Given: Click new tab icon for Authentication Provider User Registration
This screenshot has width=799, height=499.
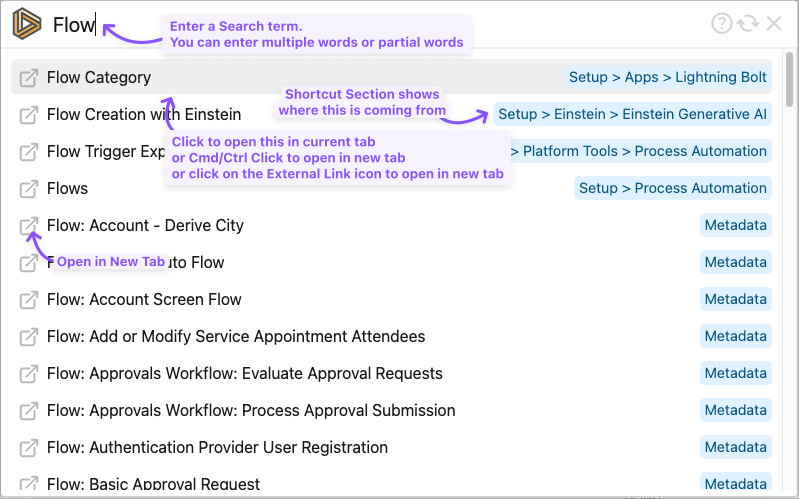Looking at the screenshot, I should [29, 448].
